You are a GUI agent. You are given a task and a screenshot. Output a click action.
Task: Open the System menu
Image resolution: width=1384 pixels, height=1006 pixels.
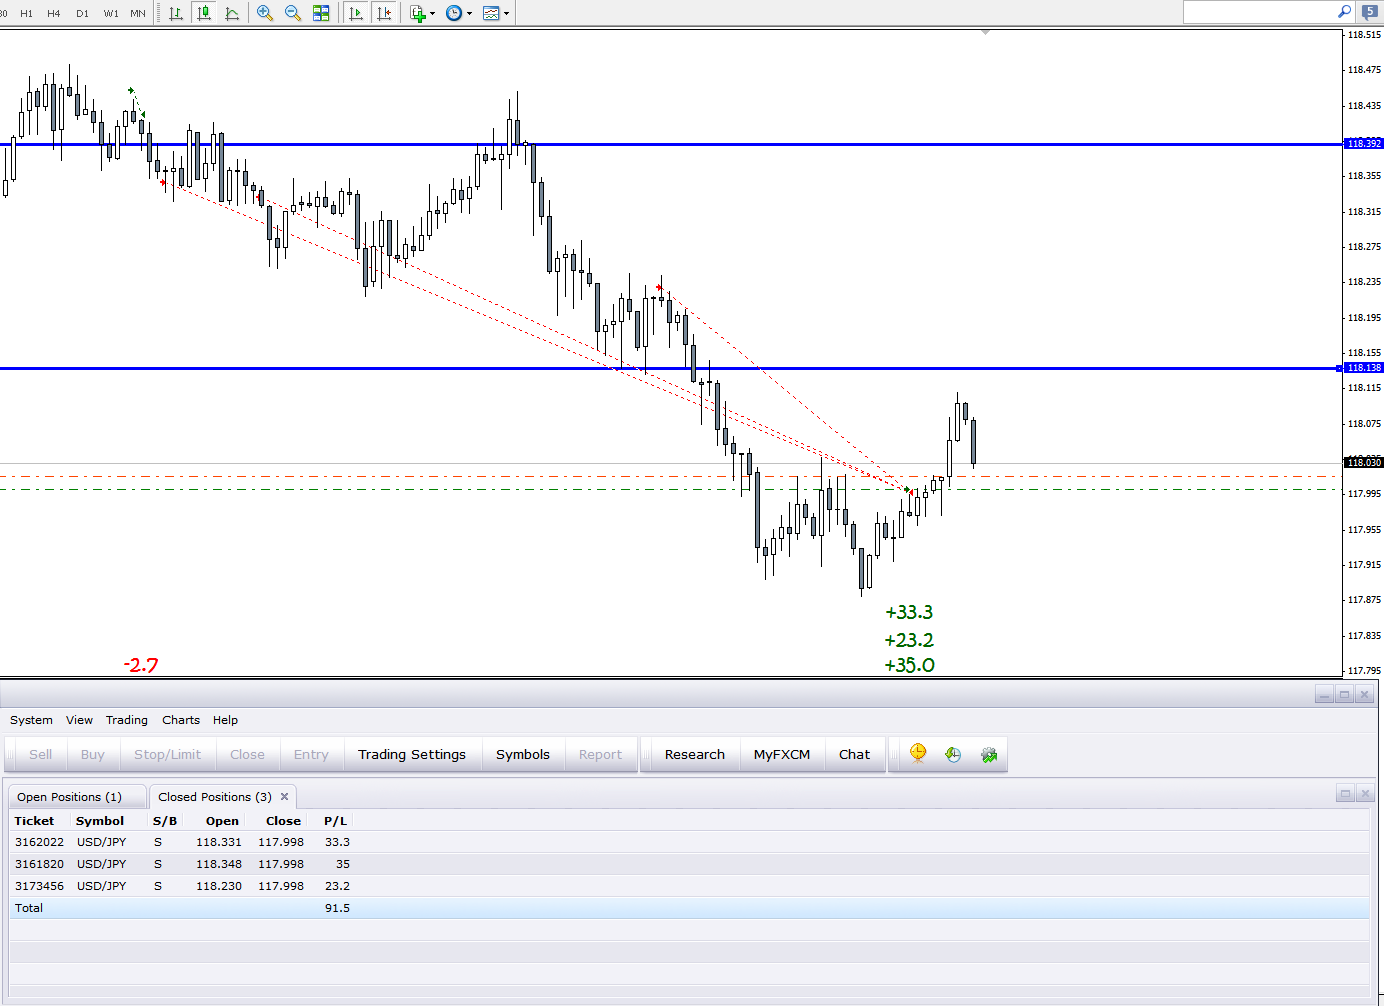[31, 720]
